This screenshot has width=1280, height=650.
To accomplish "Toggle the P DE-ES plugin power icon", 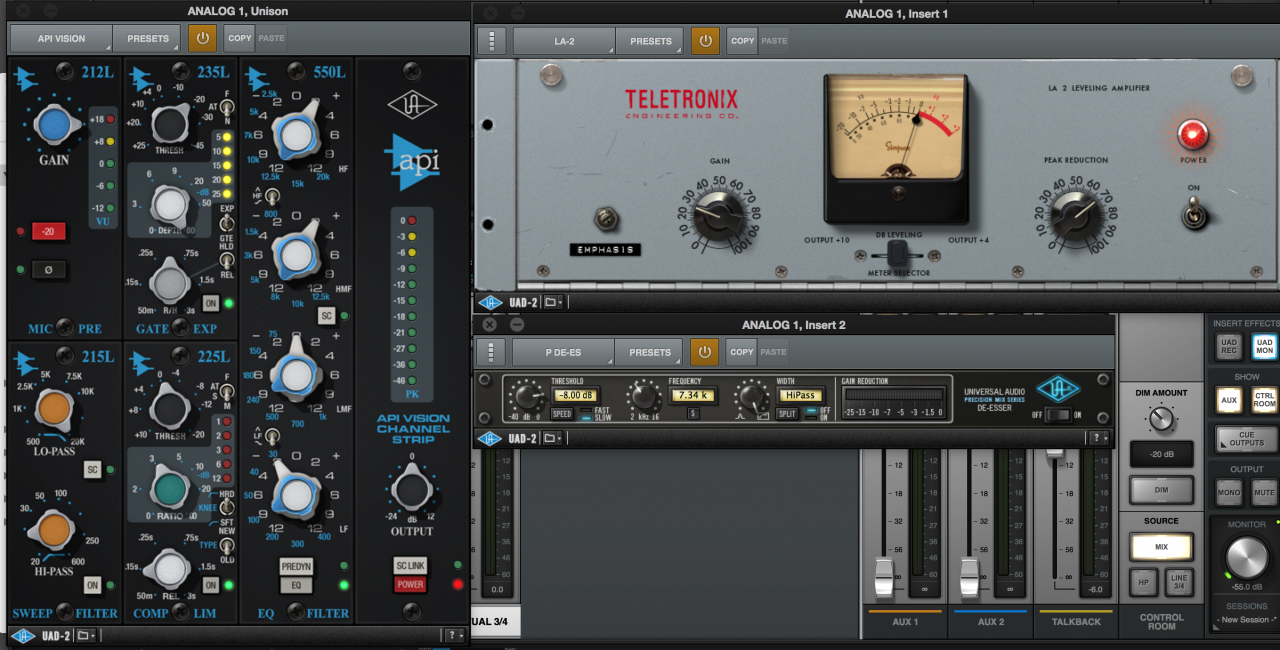I will coord(705,352).
